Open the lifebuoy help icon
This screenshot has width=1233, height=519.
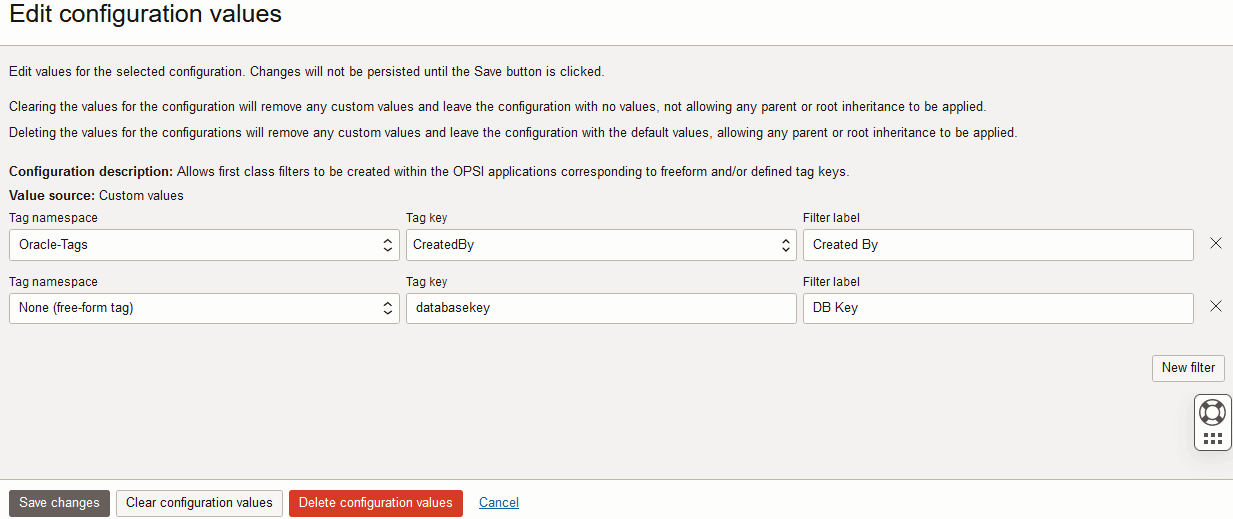[x=1212, y=412]
